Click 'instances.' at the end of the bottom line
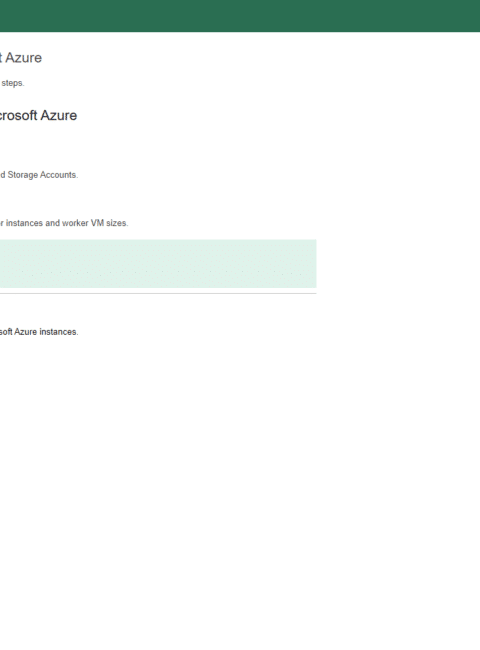The height and width of the screenshot is (650, 480). [x=58, y=332]
